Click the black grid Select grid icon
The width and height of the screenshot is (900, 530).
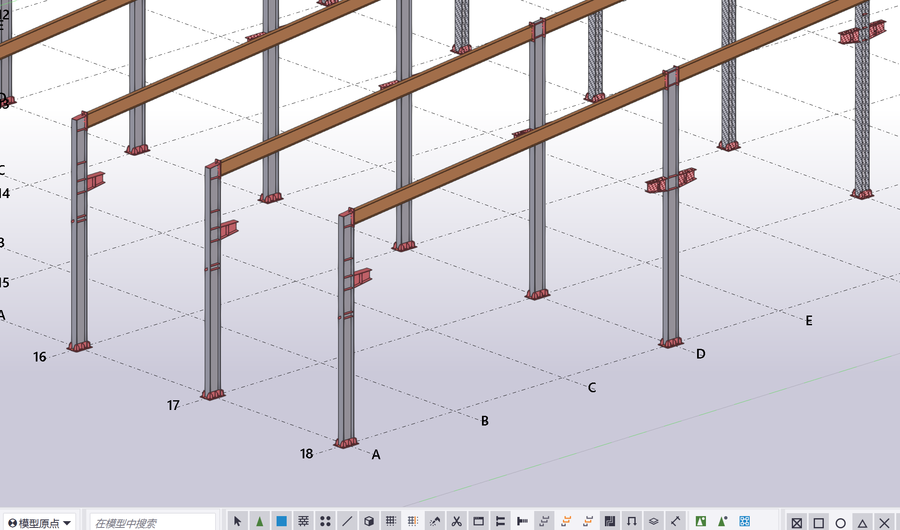coord(391,521)
